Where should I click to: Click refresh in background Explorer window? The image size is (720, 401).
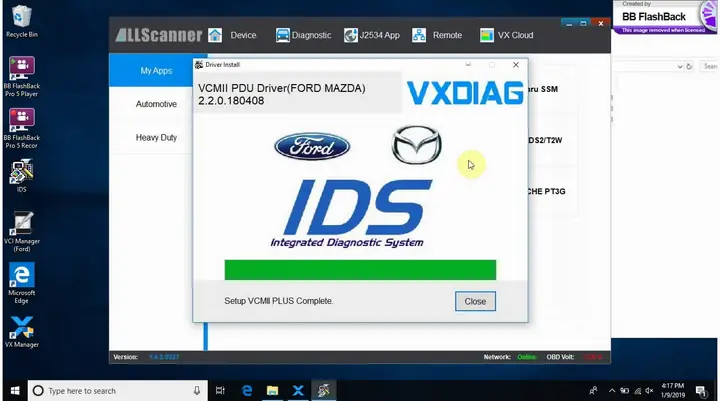coord(689,67)
